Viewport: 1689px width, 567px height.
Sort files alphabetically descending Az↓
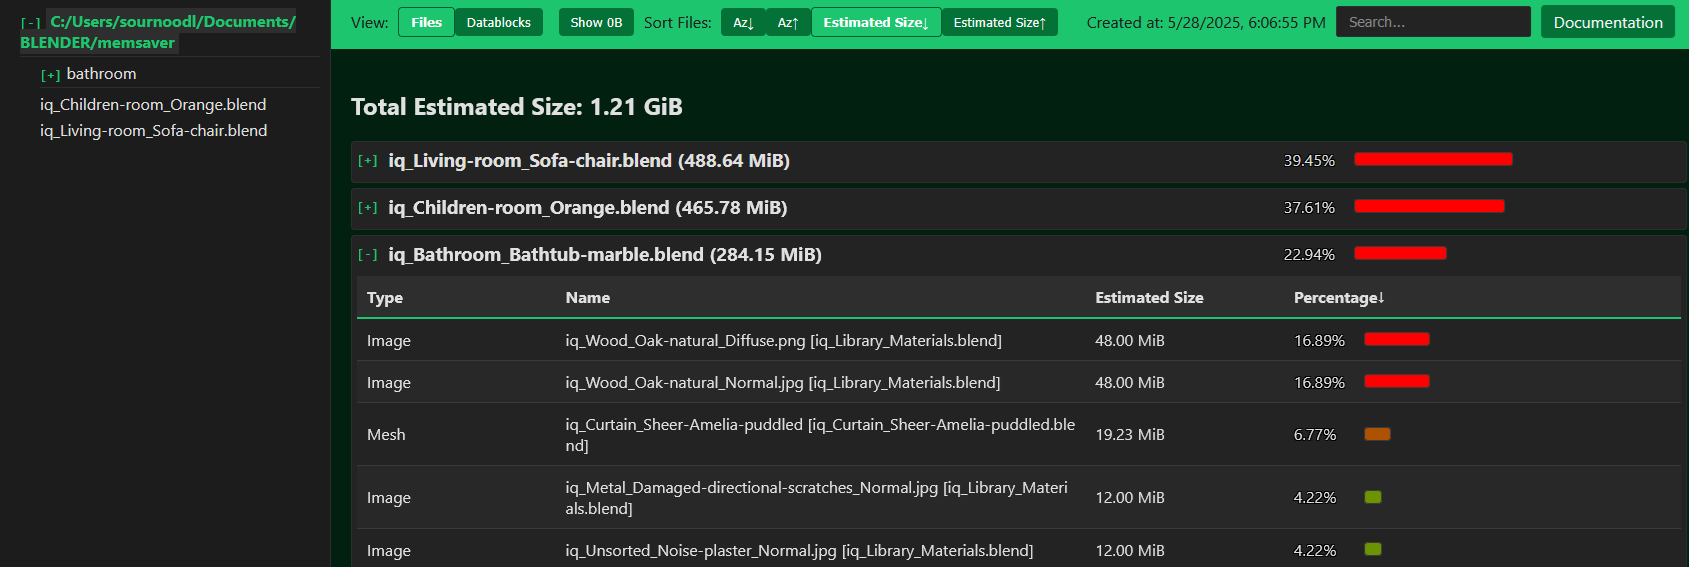coord(743,22)
